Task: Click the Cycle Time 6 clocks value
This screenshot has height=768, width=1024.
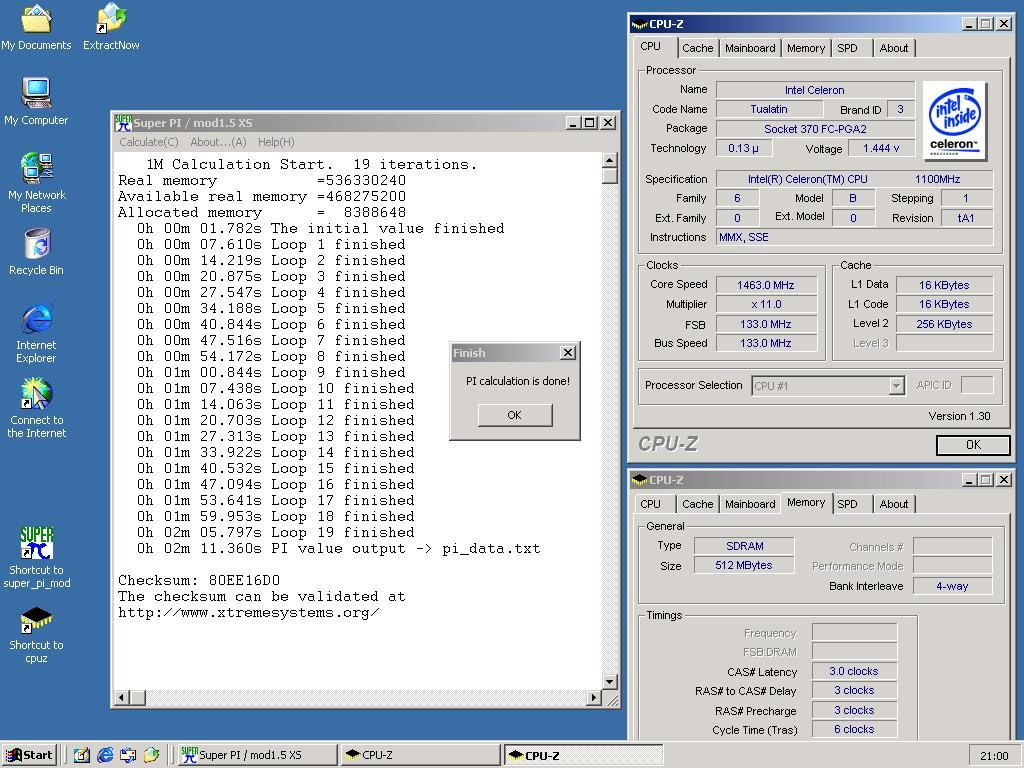Action: pyautogui.click(x=854, y=729)
